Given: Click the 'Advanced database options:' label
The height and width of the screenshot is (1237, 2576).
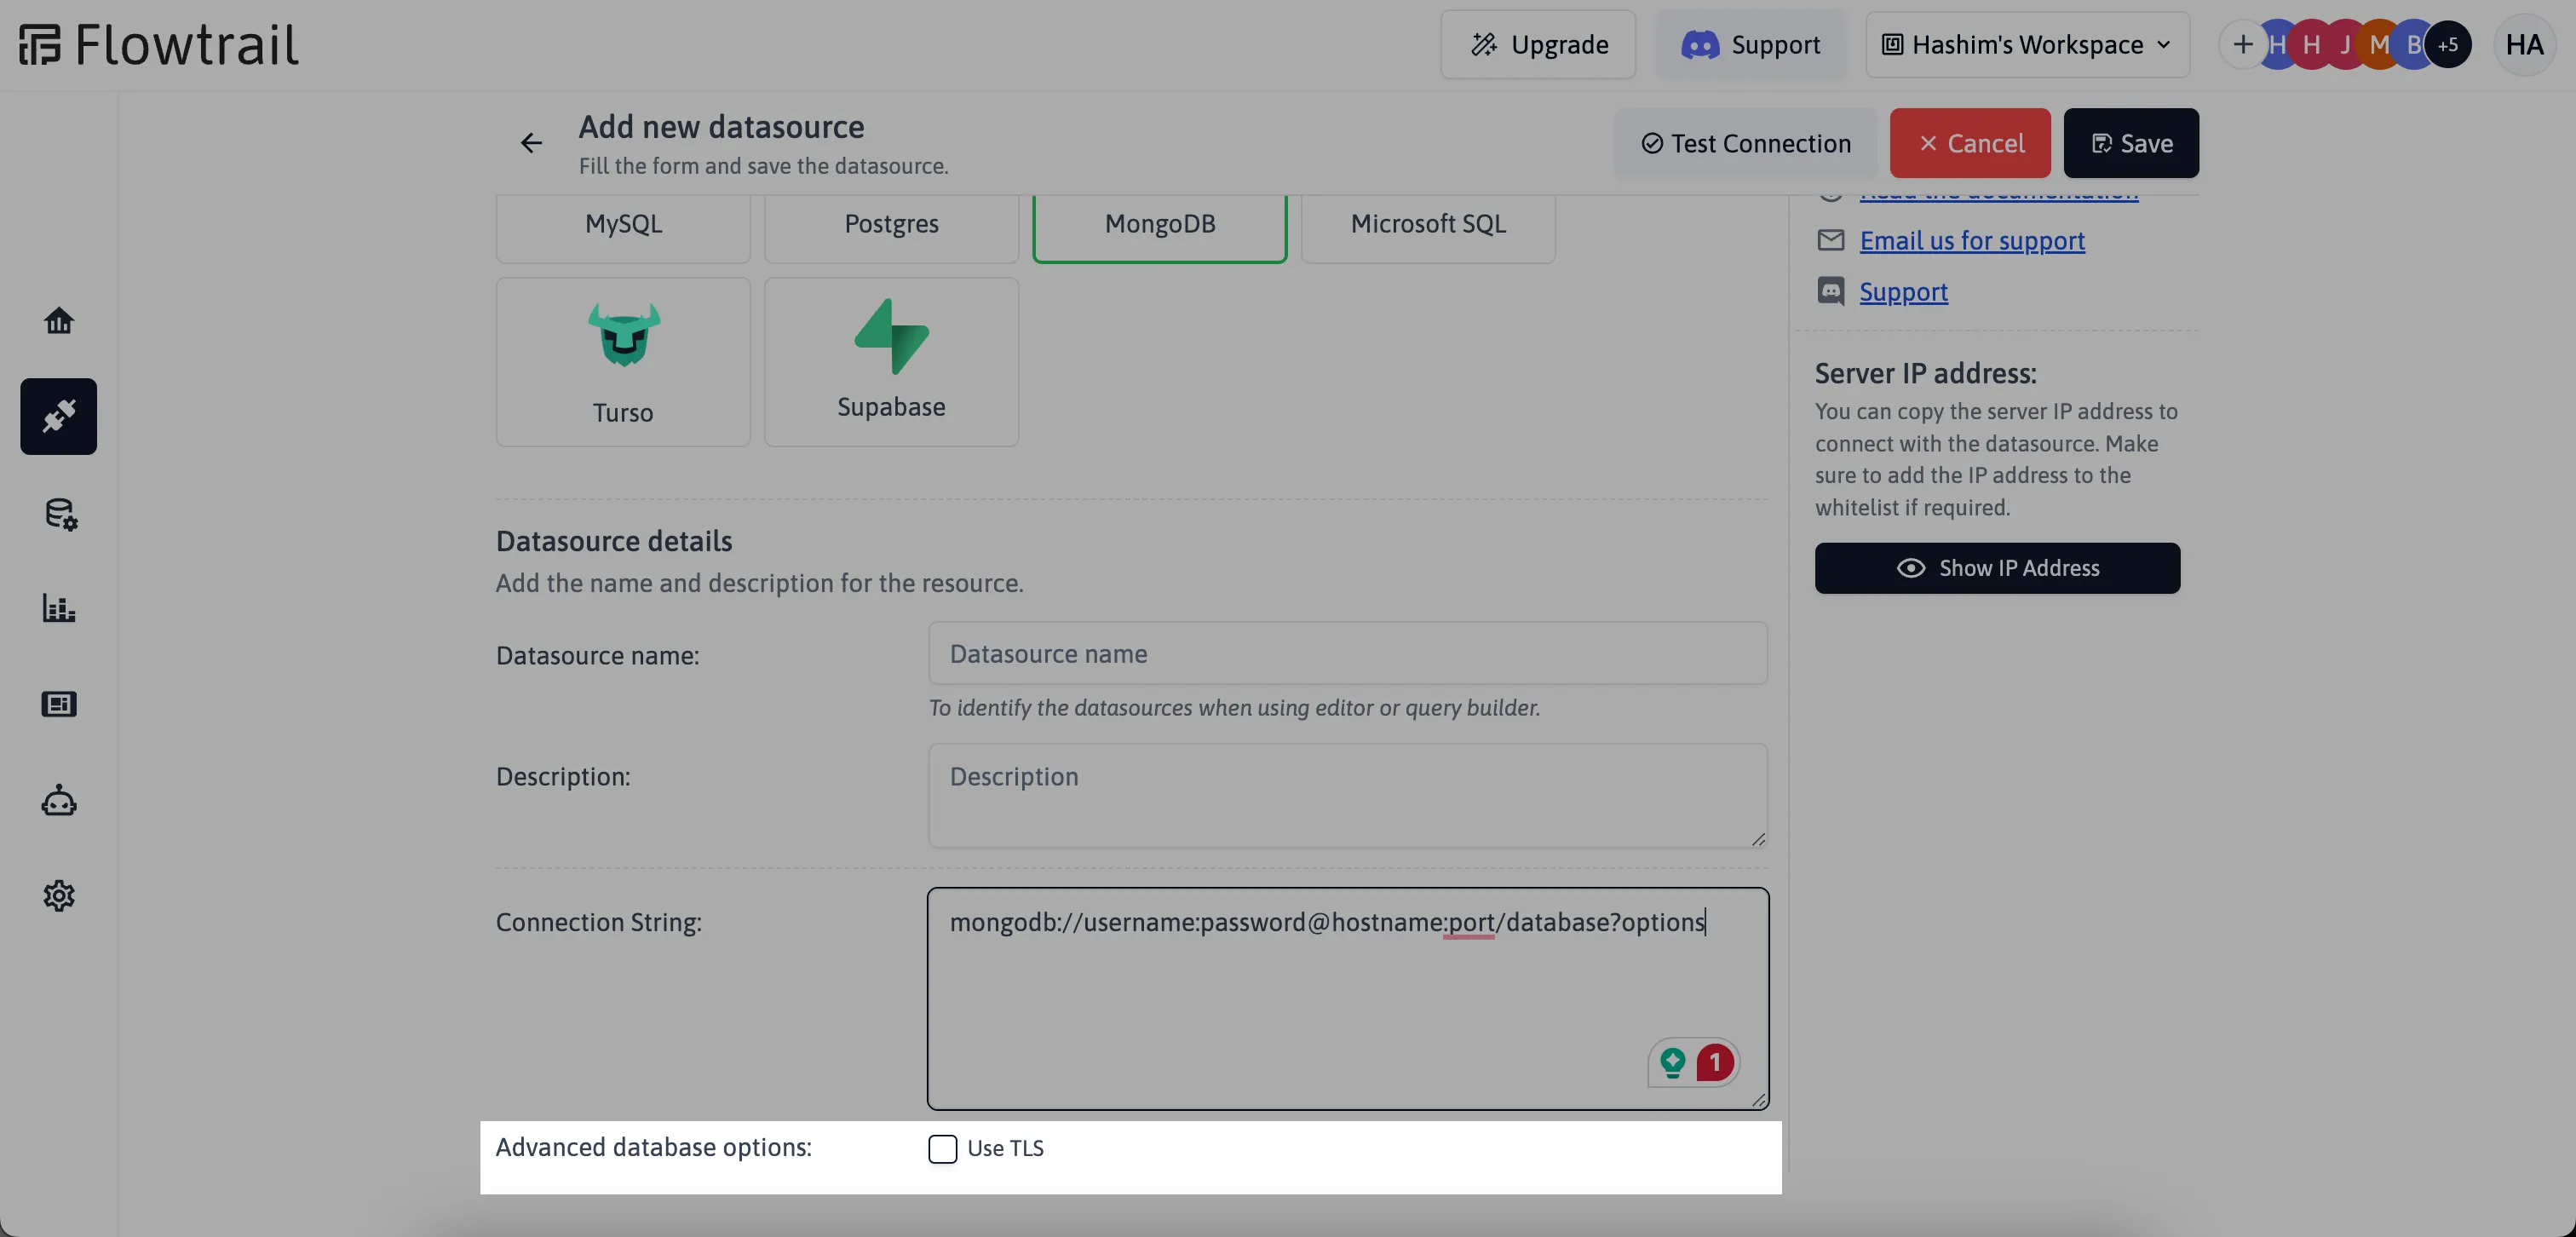Looking at the screenshot, I should tap(653, 1147).
